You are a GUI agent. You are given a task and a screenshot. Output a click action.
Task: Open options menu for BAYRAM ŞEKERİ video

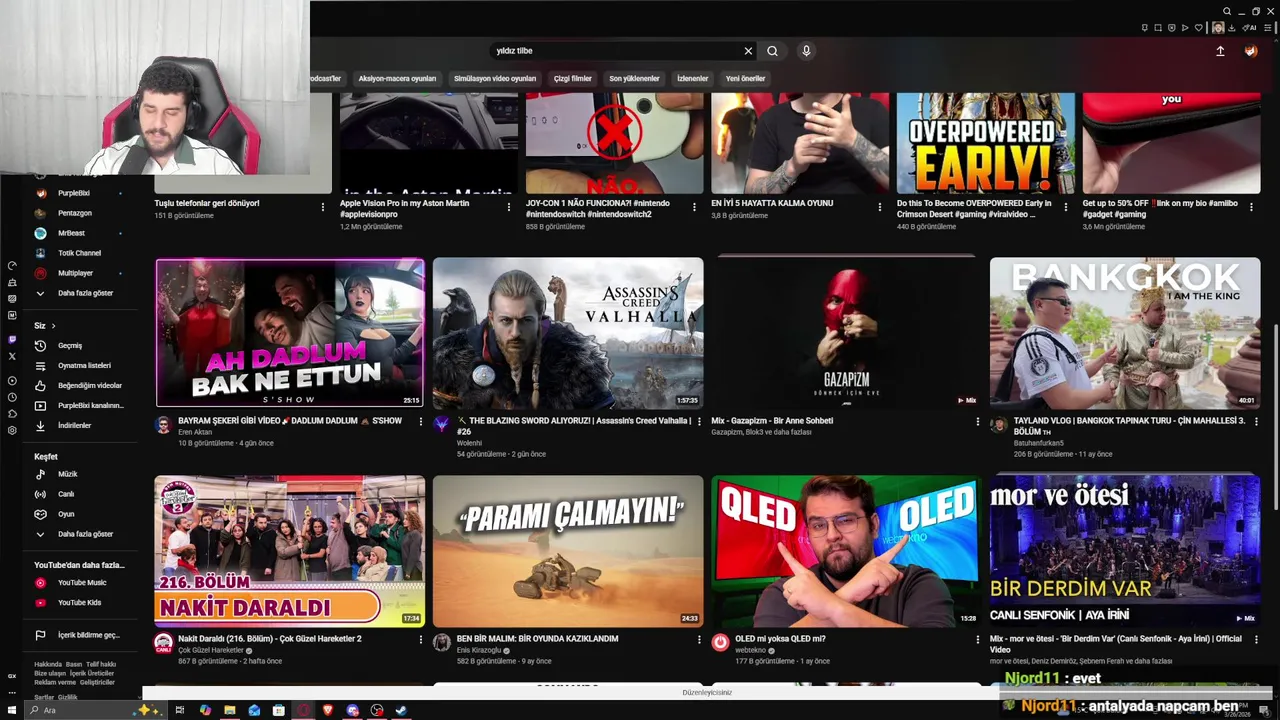(420, 422)
